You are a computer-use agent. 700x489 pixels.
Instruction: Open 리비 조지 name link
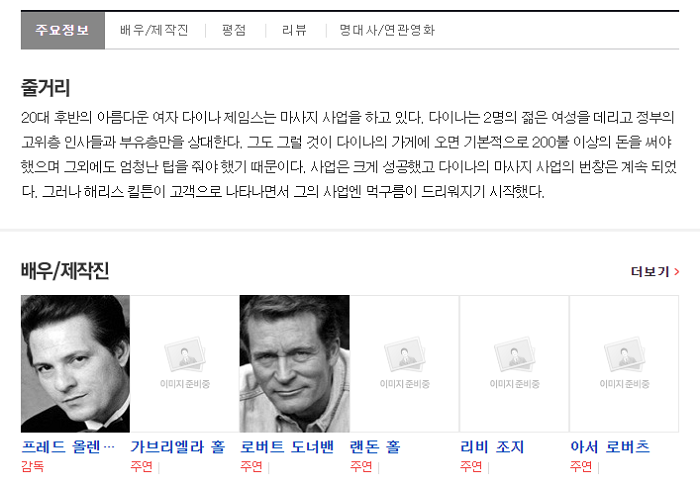click(492, 447)
